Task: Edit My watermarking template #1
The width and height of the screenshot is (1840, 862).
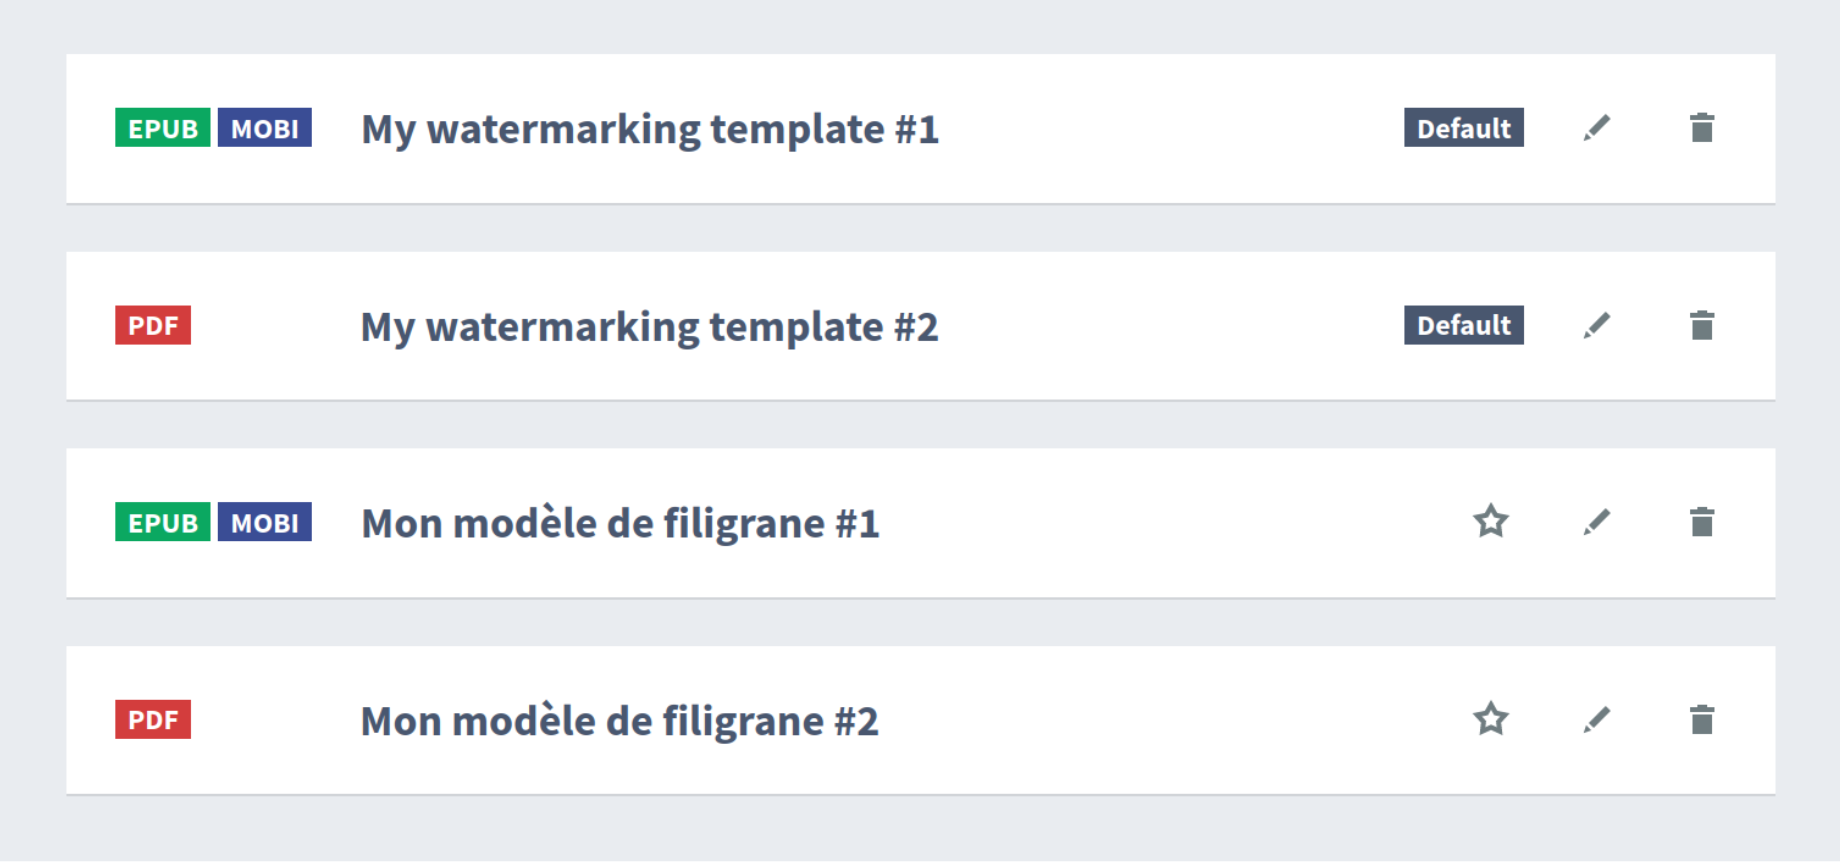Action: (x=1597, y=127)
